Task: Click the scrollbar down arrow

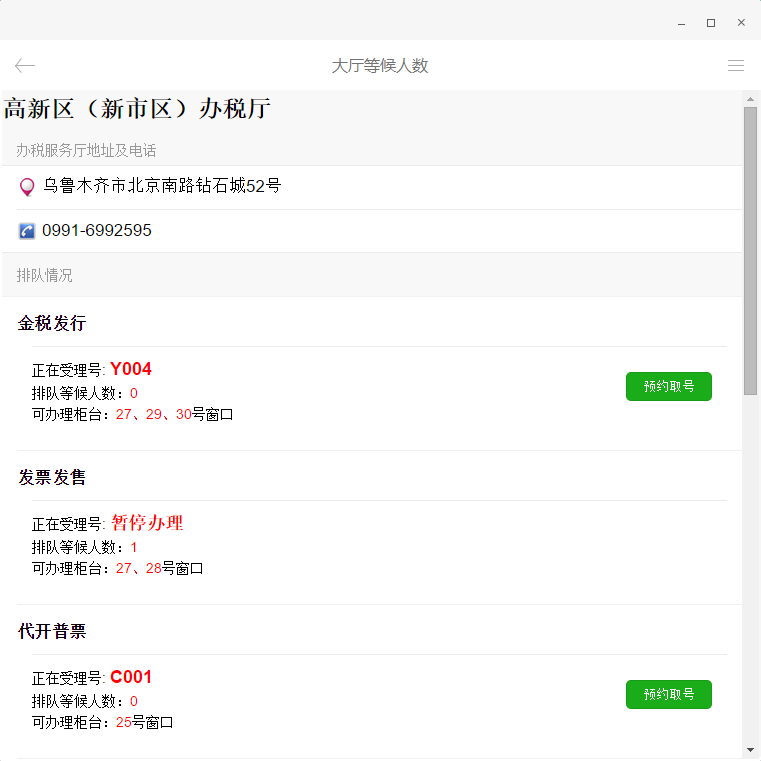Action: coord(750,750)
